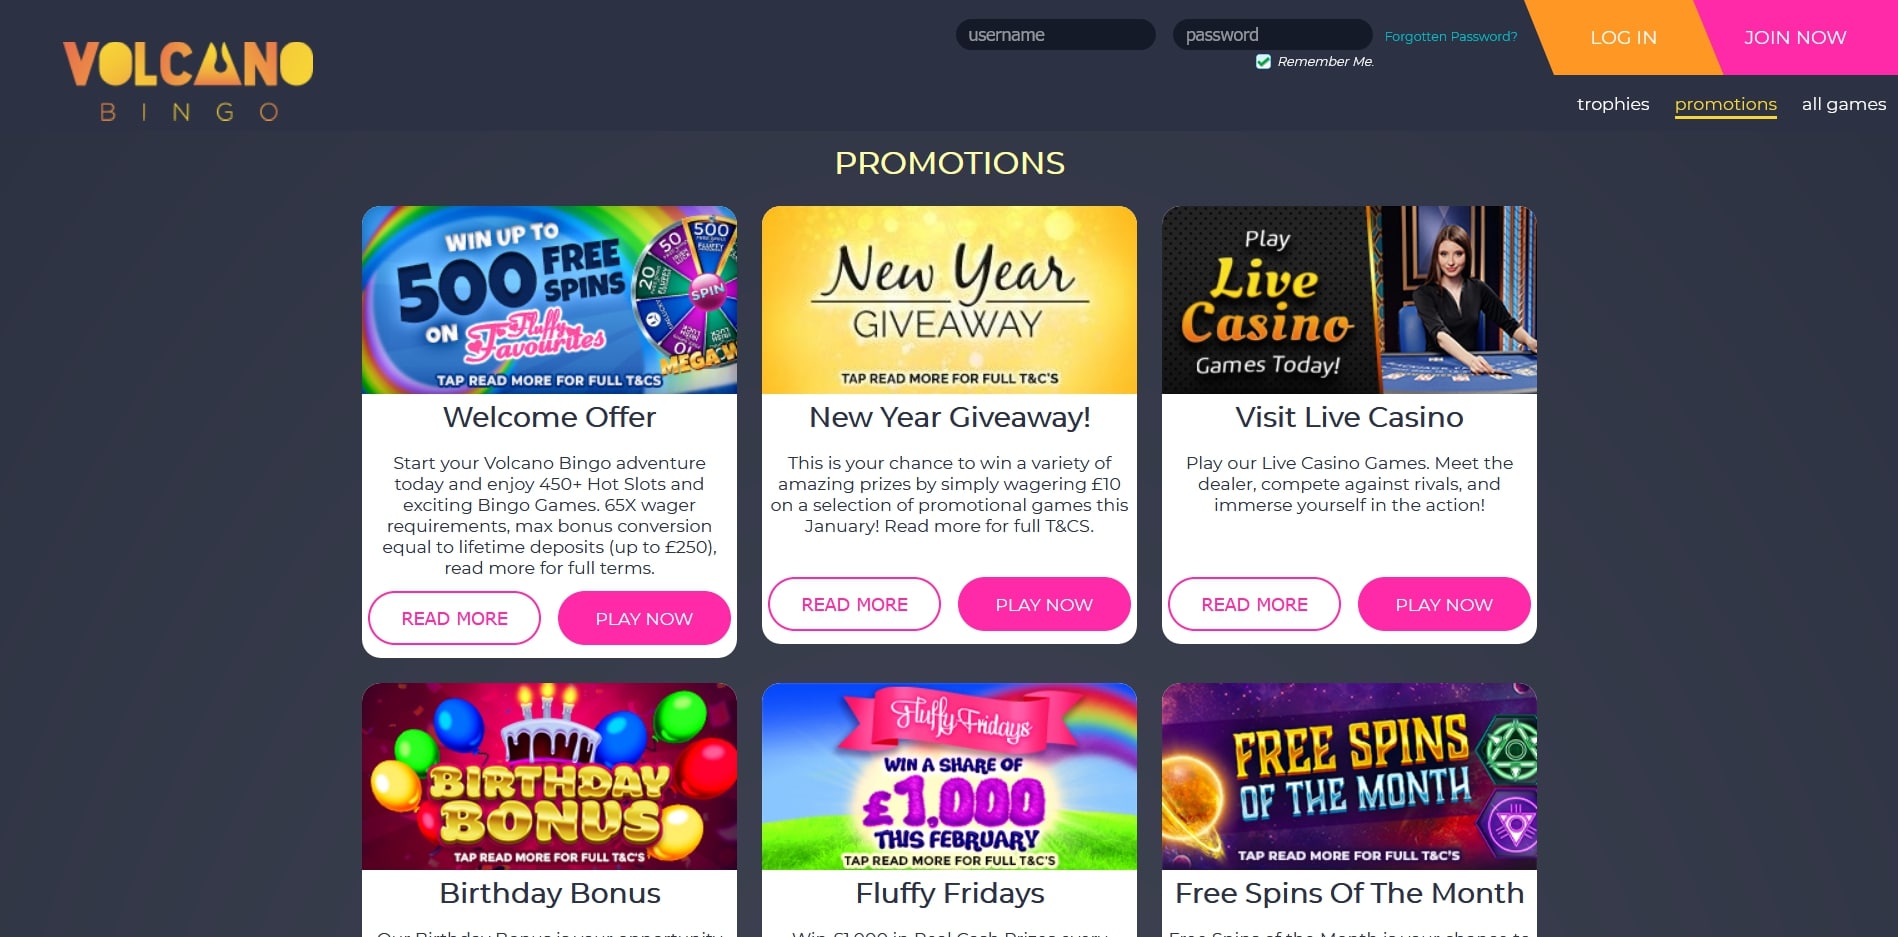Open the Birthday Bonus banner image
Screen dimensions: 1898x937
tap(549, 776)
